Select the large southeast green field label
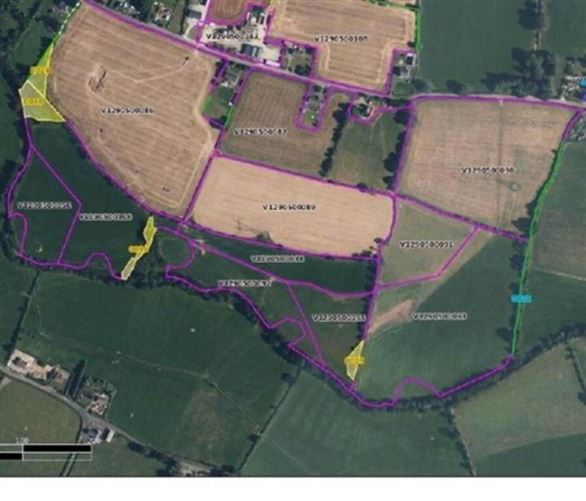Image resolution: width=586 pixels, height=501 pixels. pos(440,316)
